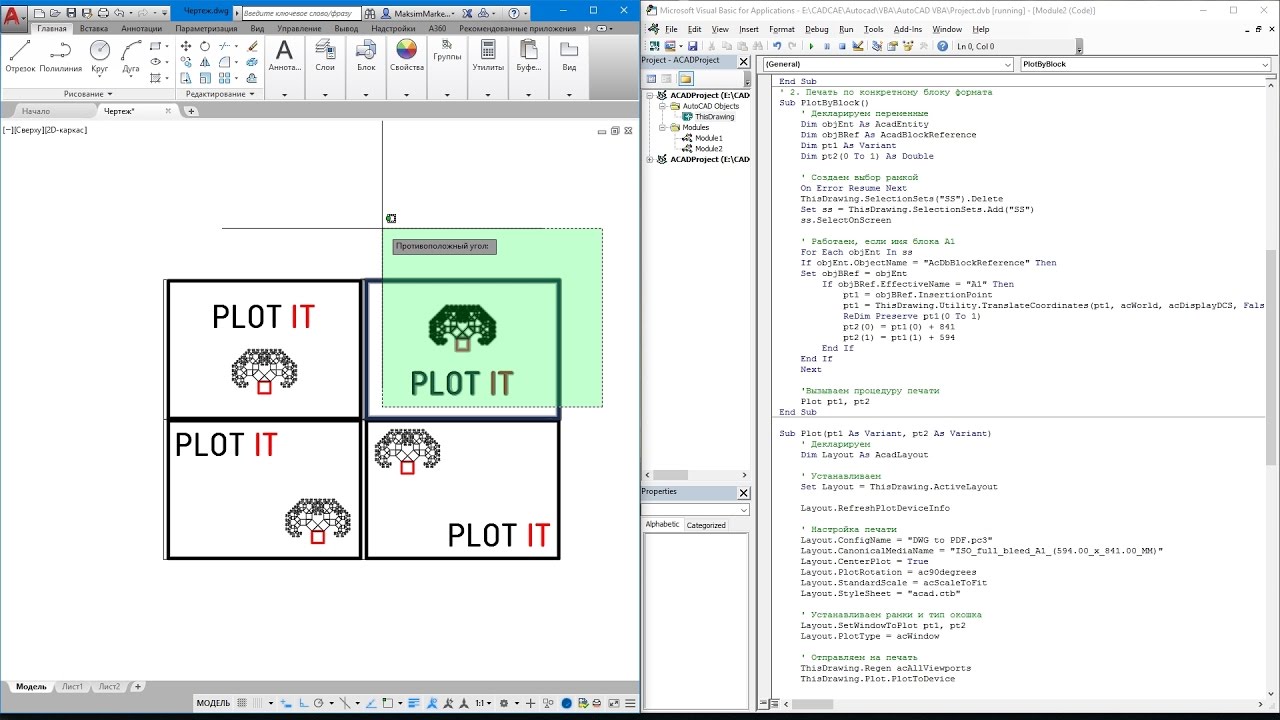This screenshot has height=720, width=1280.
Task: Click Run Sub play button in VBA toolbar
Action: pos(811,46)
